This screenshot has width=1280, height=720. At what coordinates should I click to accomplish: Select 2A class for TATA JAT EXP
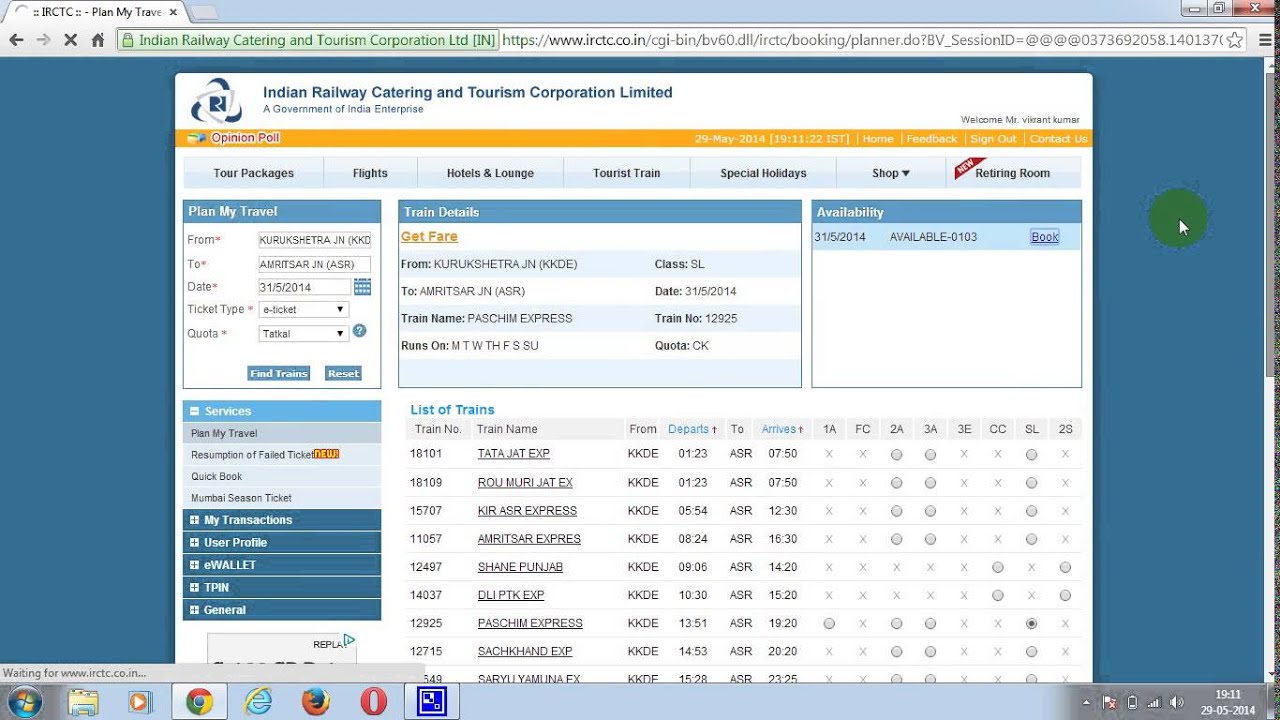(897, 454)
